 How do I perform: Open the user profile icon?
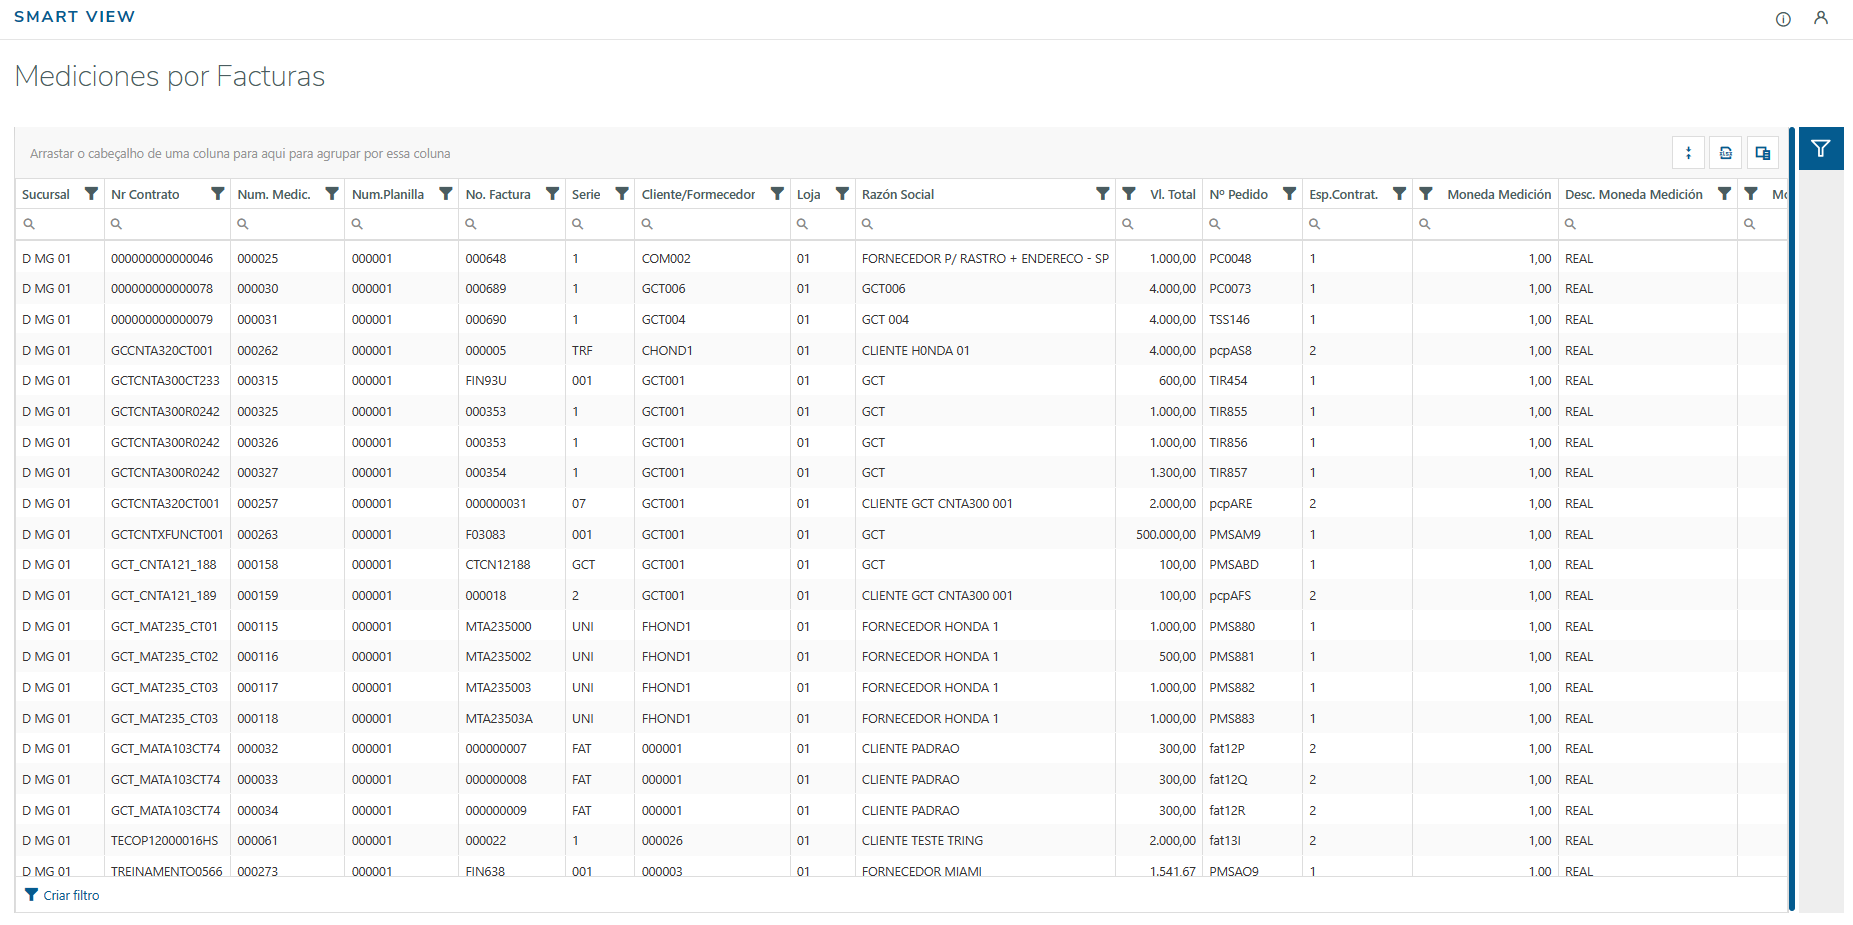click(x=1821, y=18)
